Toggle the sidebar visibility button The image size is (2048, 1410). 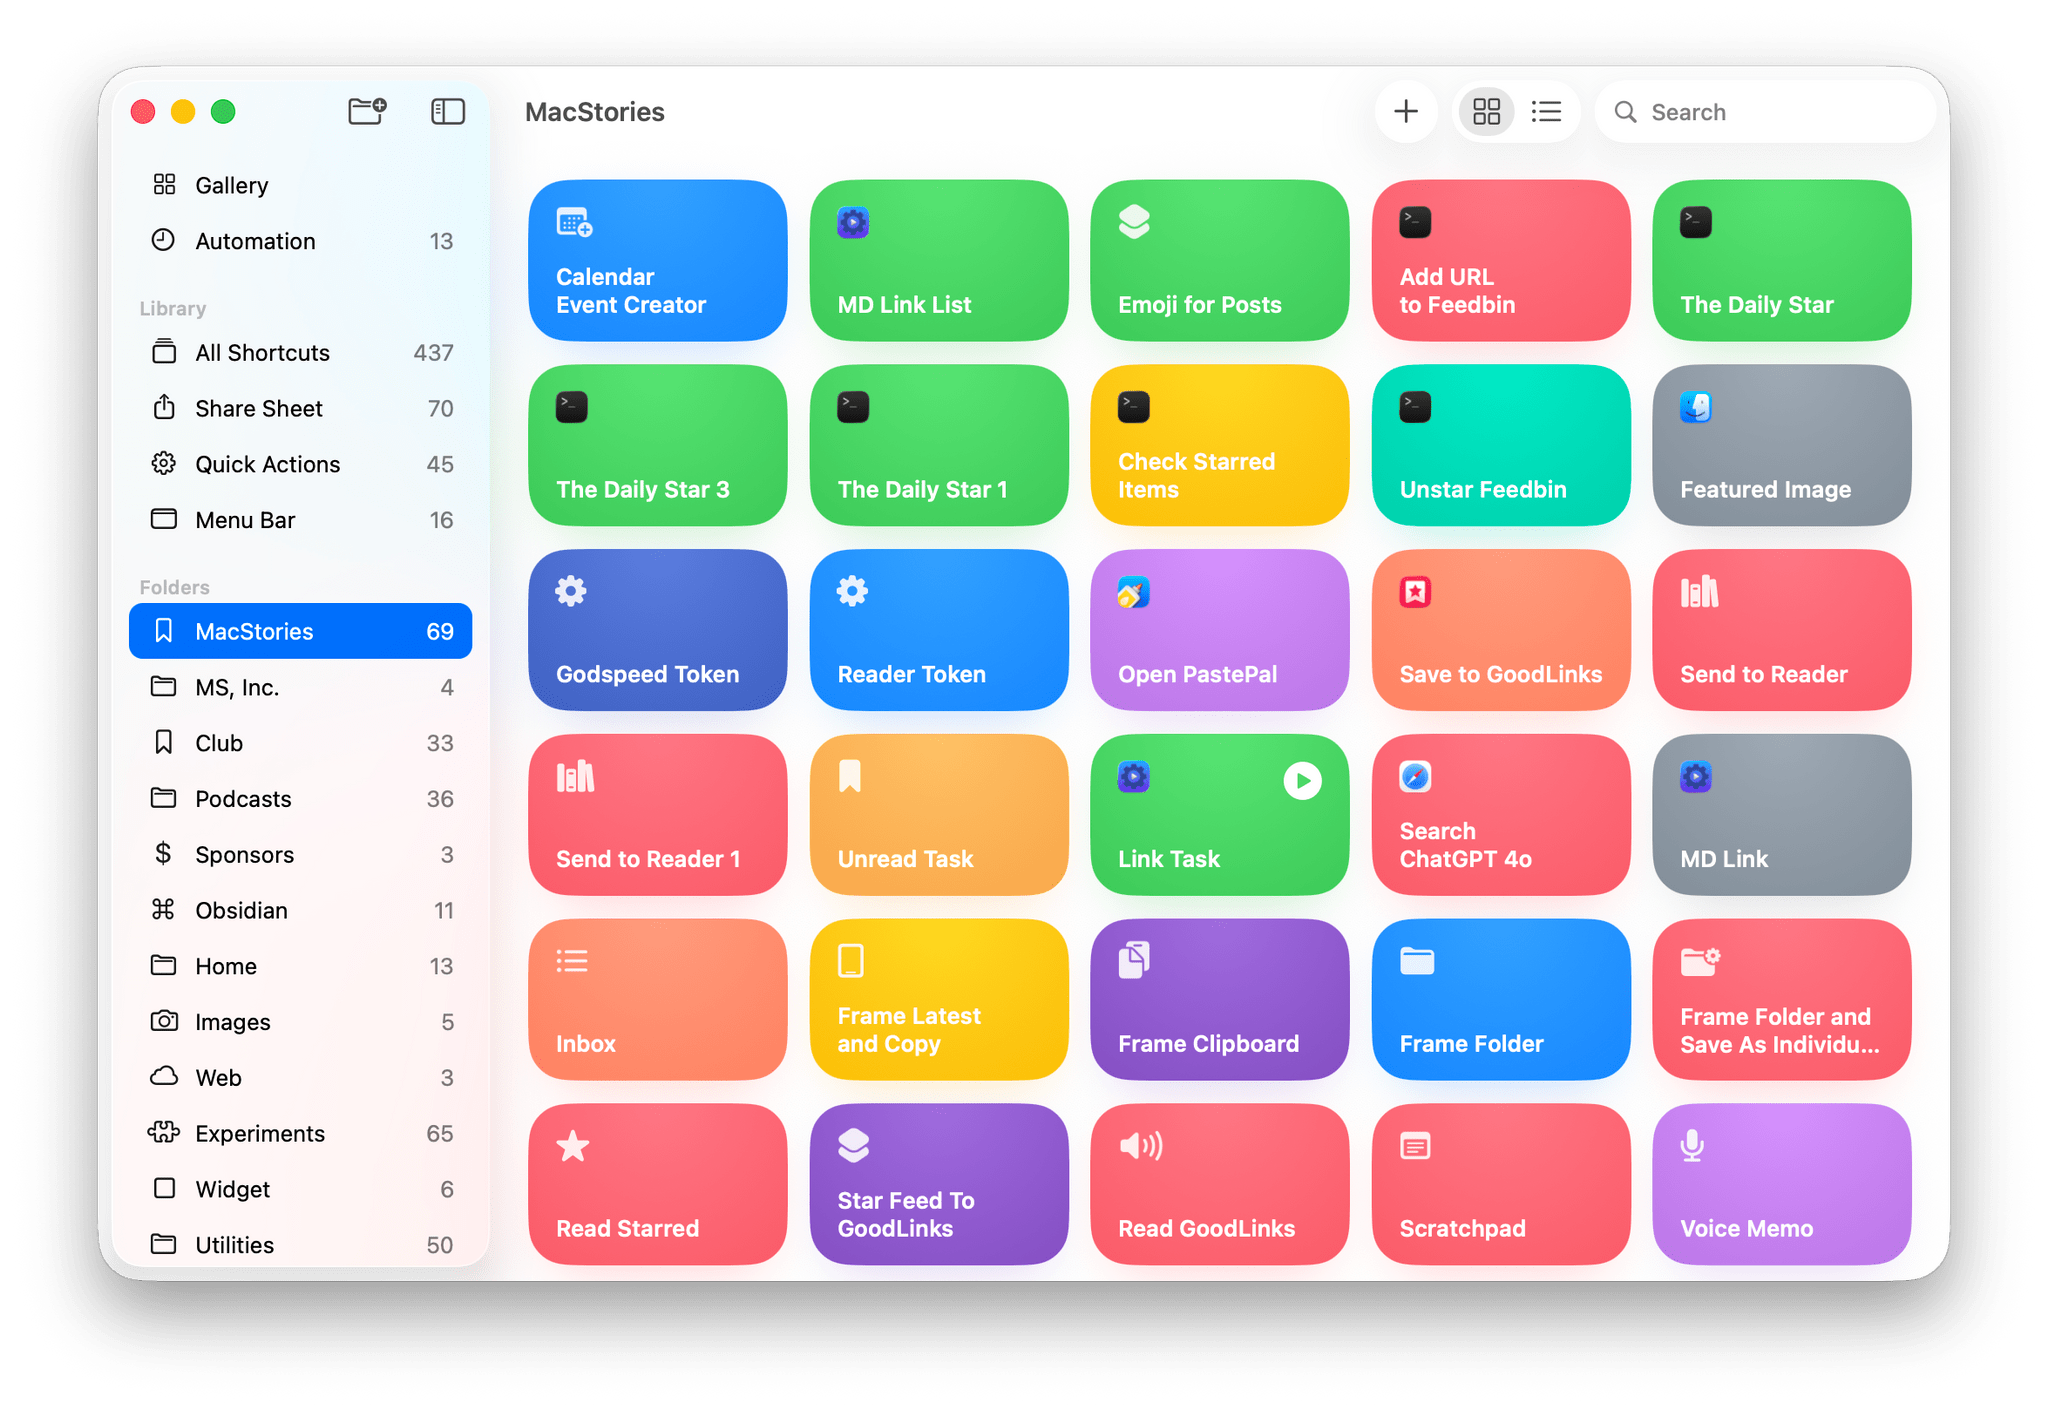(448, 111)
